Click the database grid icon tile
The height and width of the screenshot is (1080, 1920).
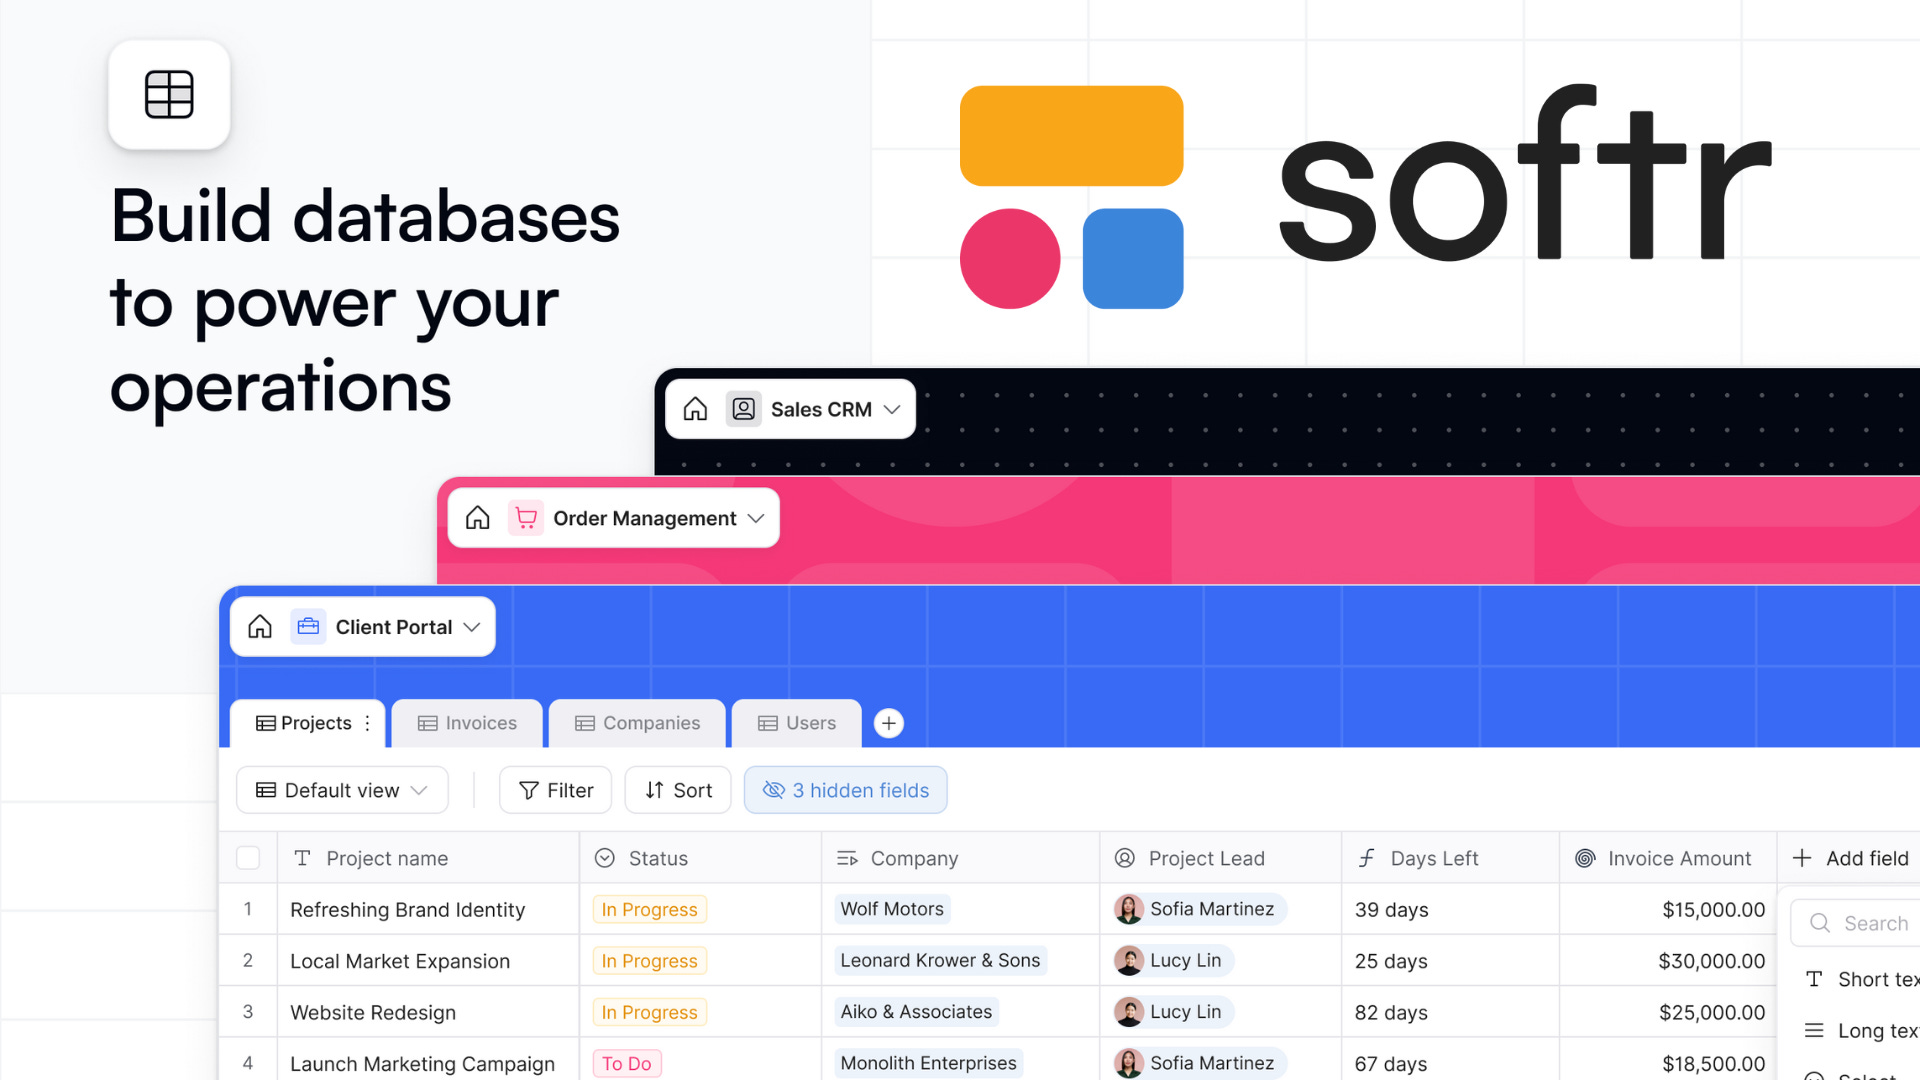coord(169,95)
